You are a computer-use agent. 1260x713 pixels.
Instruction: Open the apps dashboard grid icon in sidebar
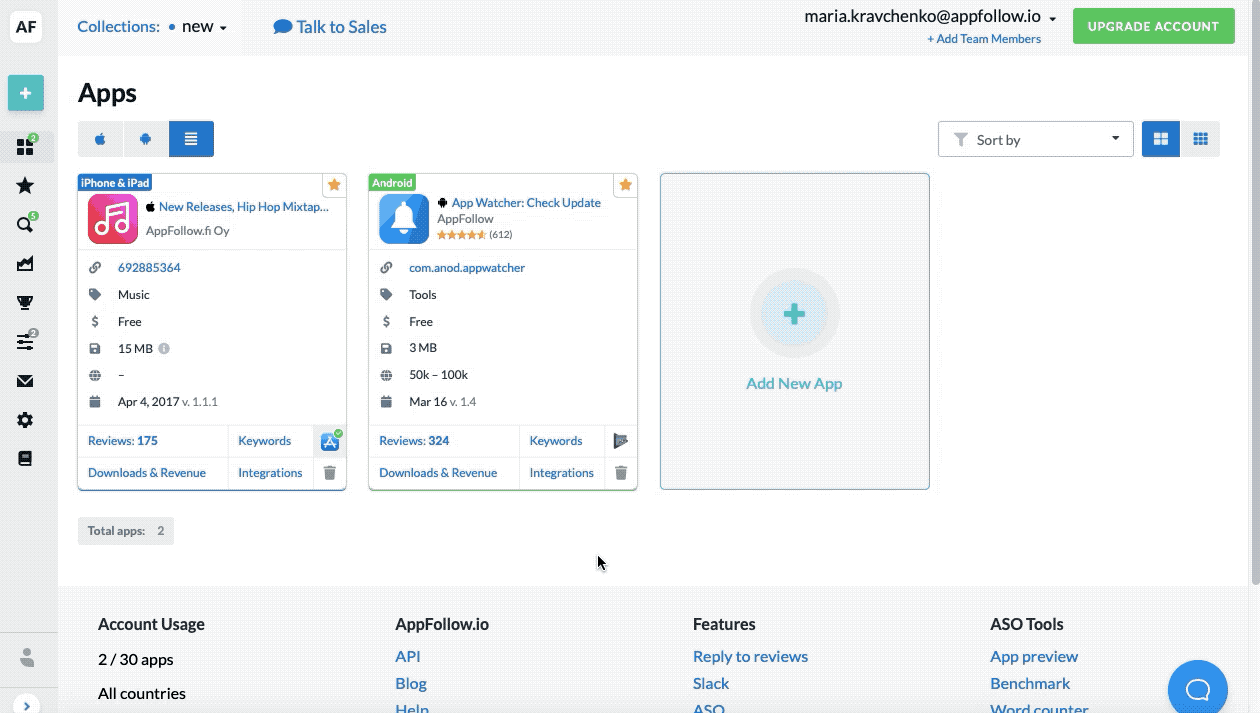[x=26, y=148]
